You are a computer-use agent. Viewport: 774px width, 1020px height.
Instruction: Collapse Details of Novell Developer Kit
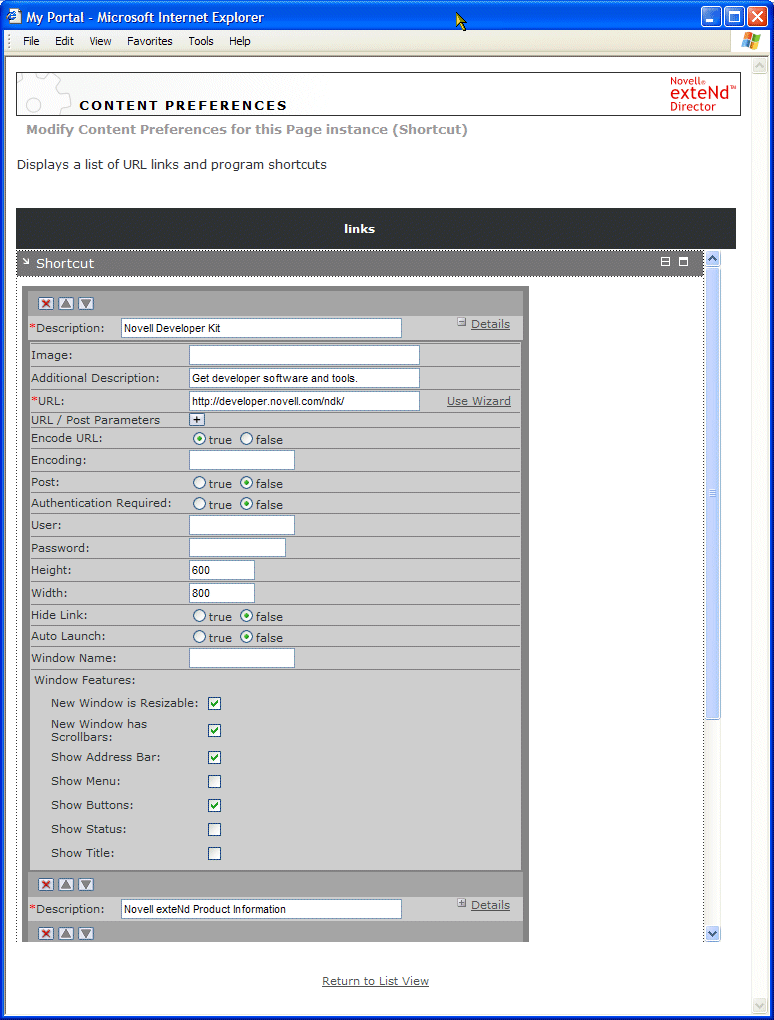click(x=461, y=322)
